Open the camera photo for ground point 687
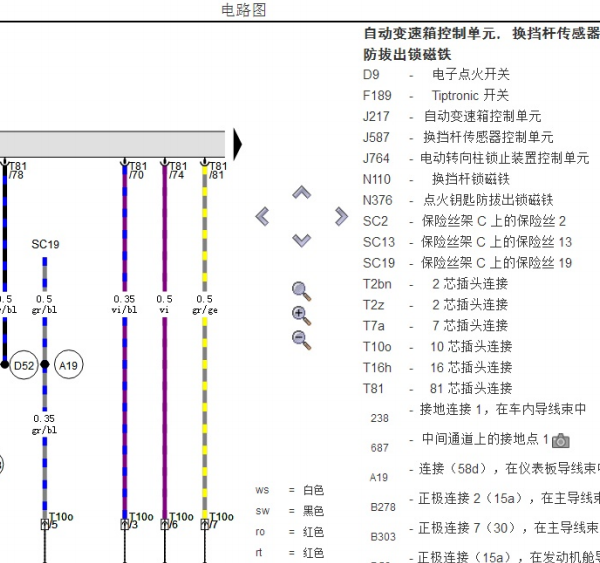Image resolution: width=600 pixels, height=563 pixels. [x=561, y=441]
